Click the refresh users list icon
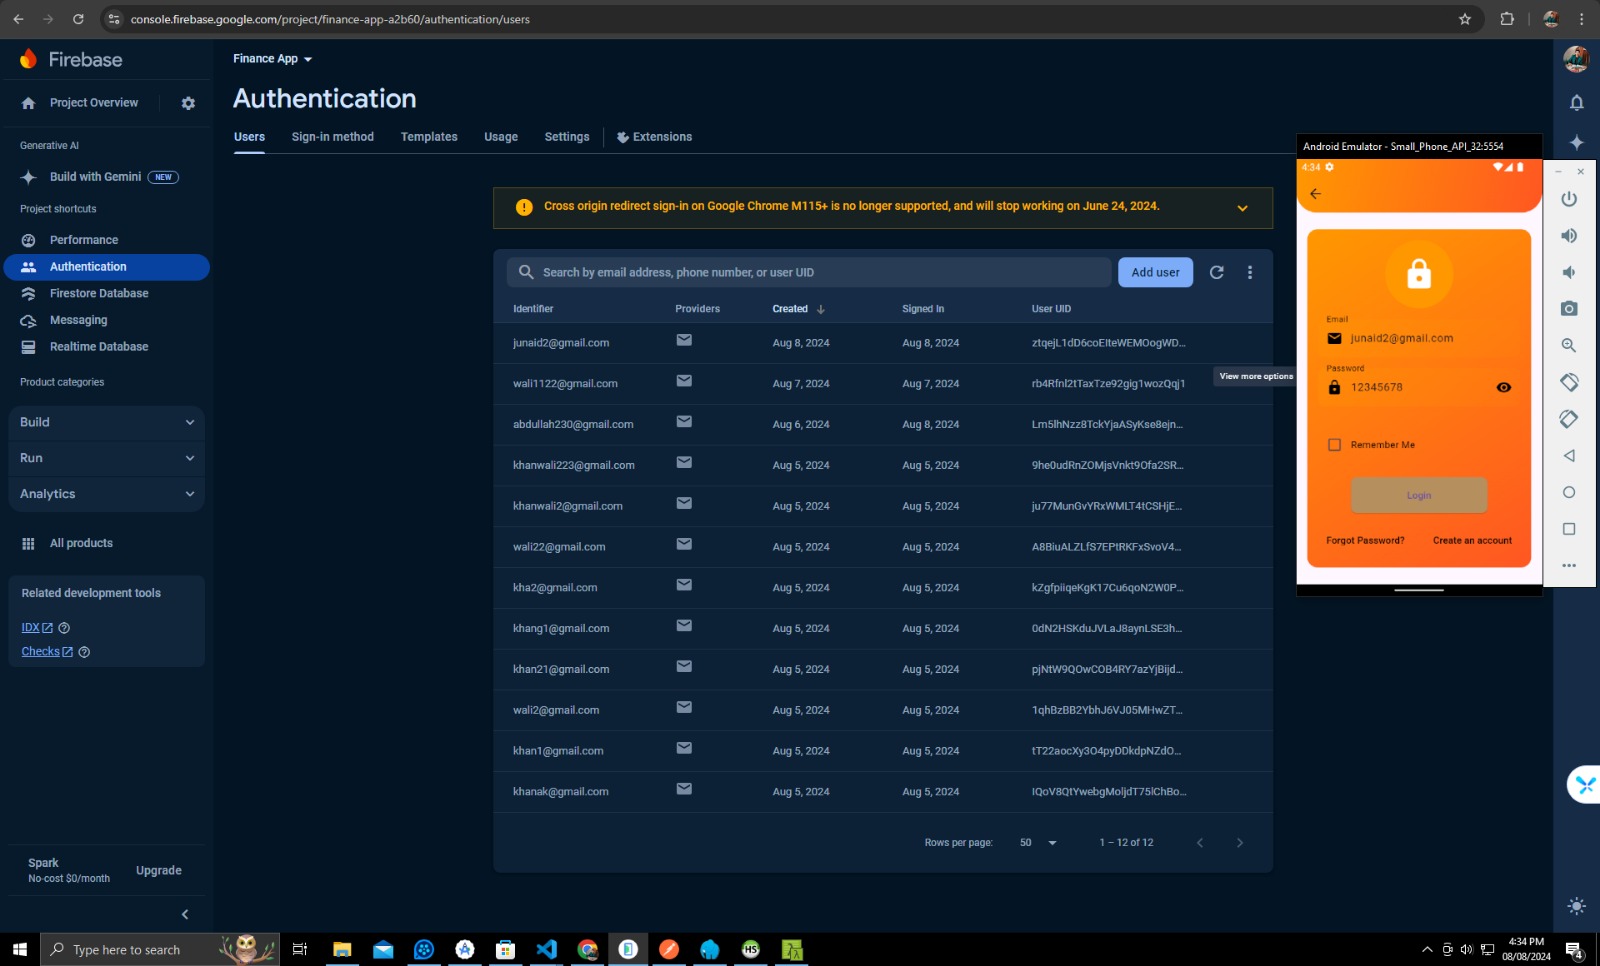The image size is (1600, 966). tap(1216, 272)
